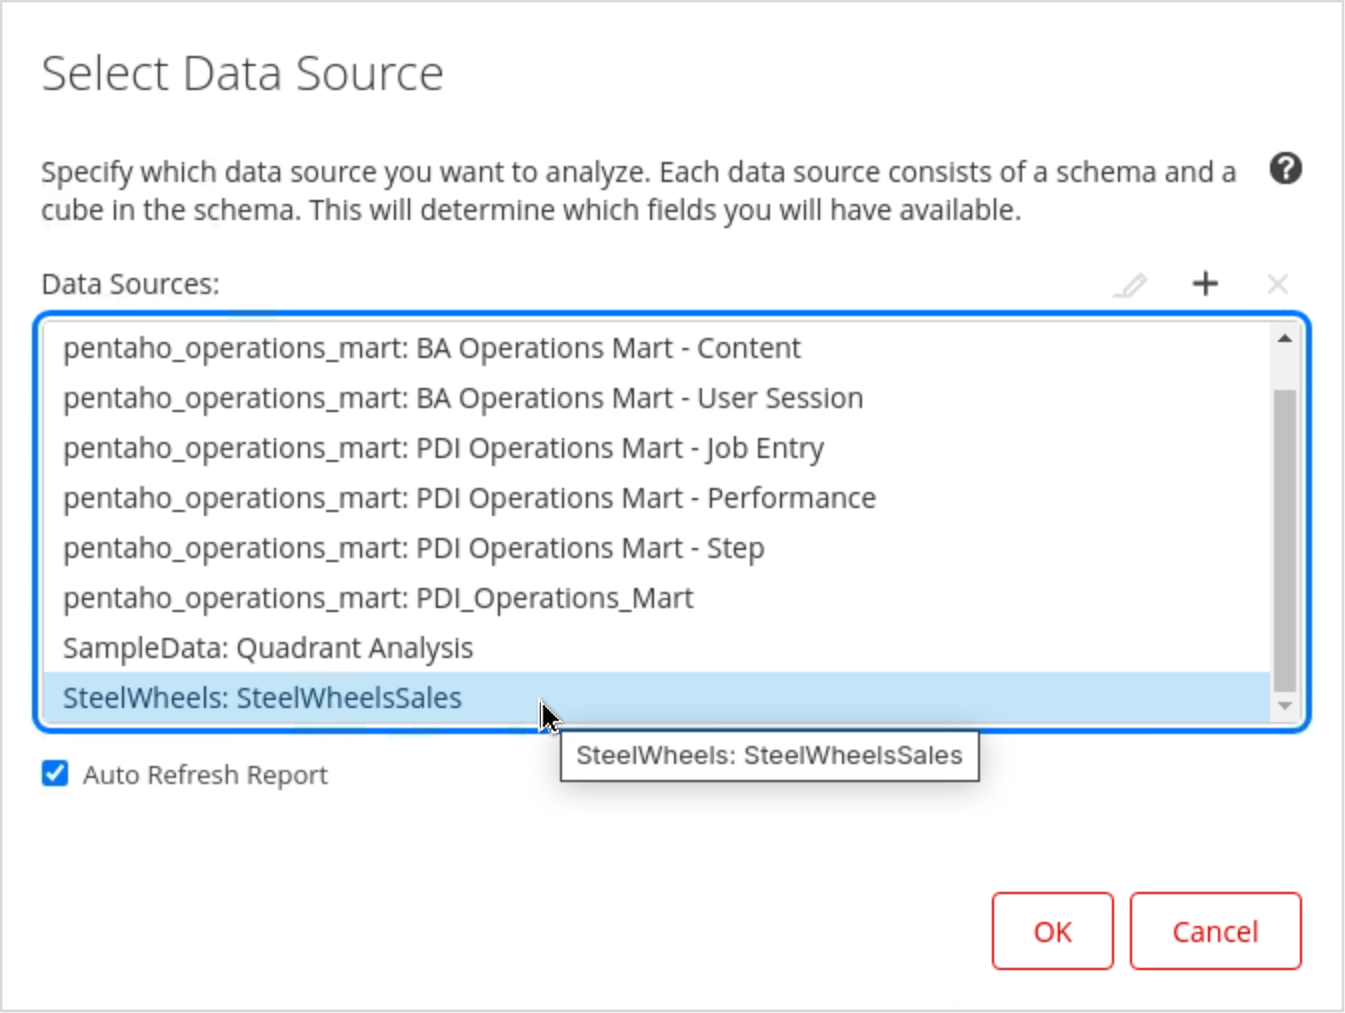Choose PDI Operations Mart - Performance
1345x1013 pixels.
656,498
